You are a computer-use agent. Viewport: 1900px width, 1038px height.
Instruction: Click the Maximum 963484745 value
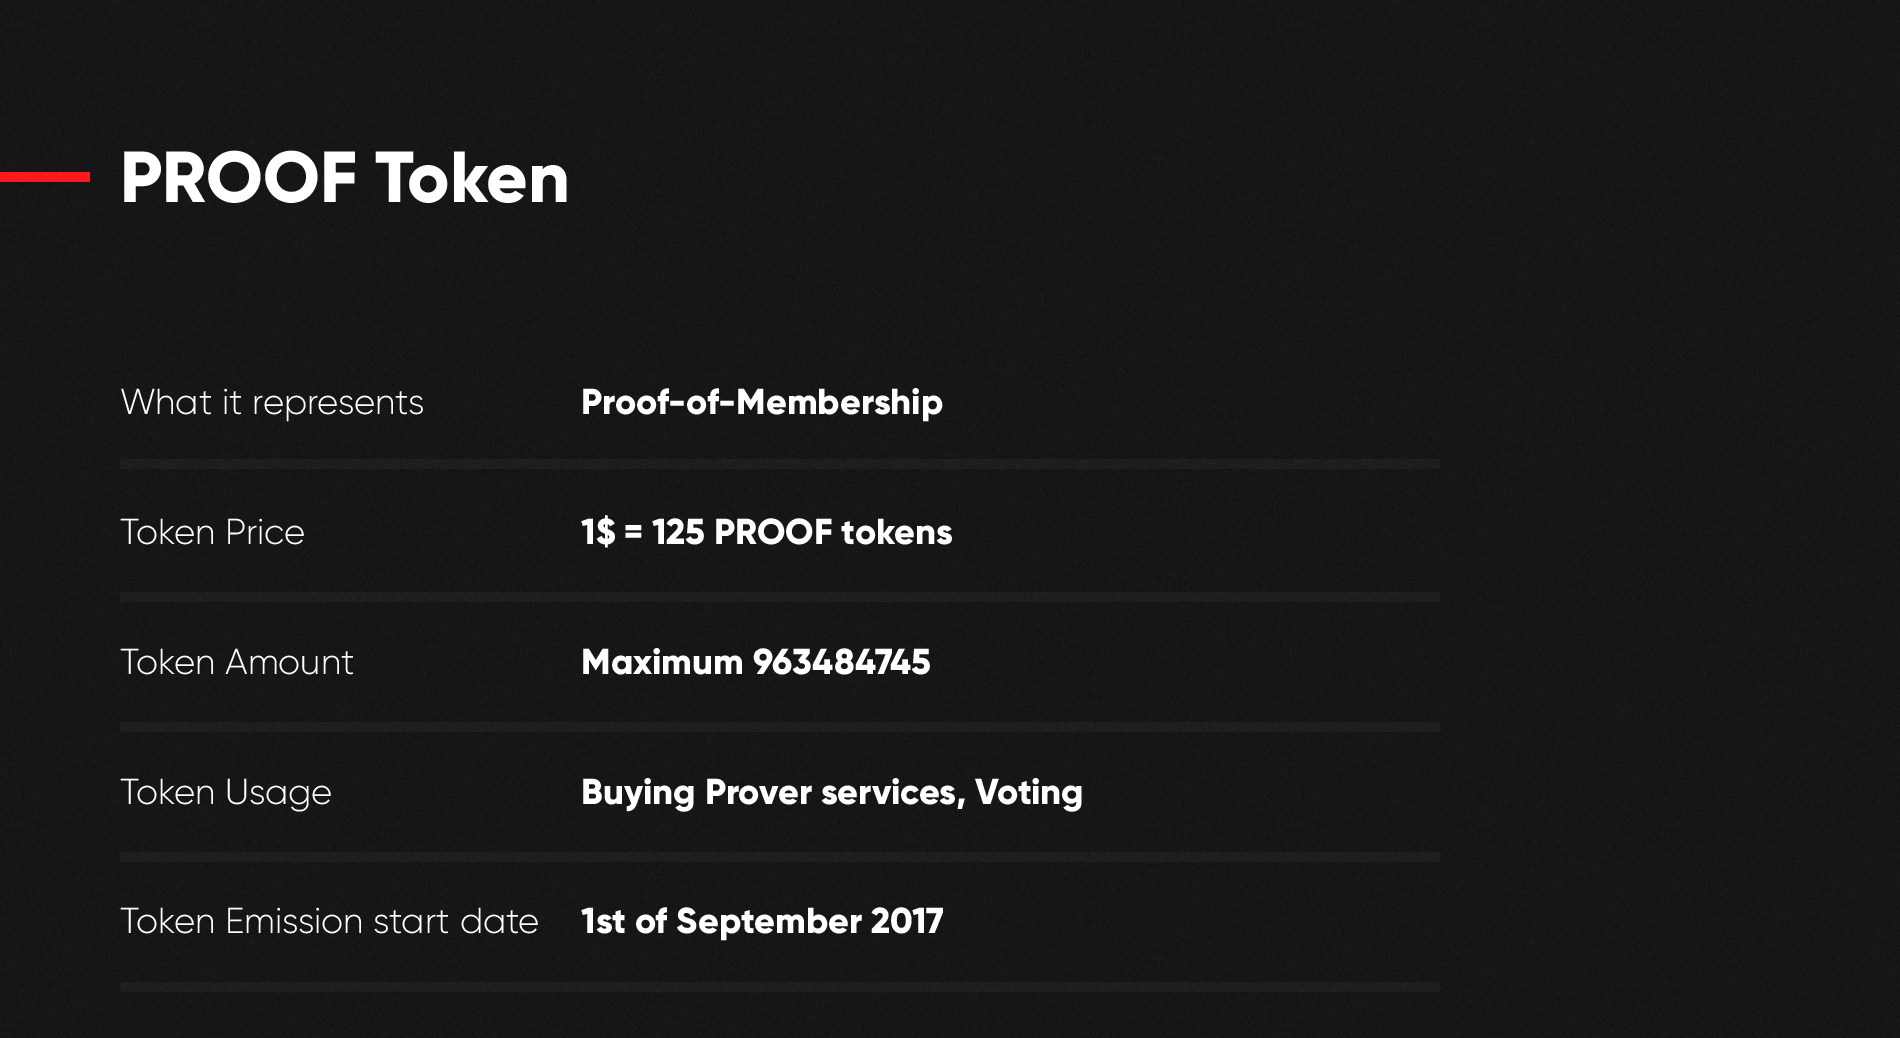756,662
